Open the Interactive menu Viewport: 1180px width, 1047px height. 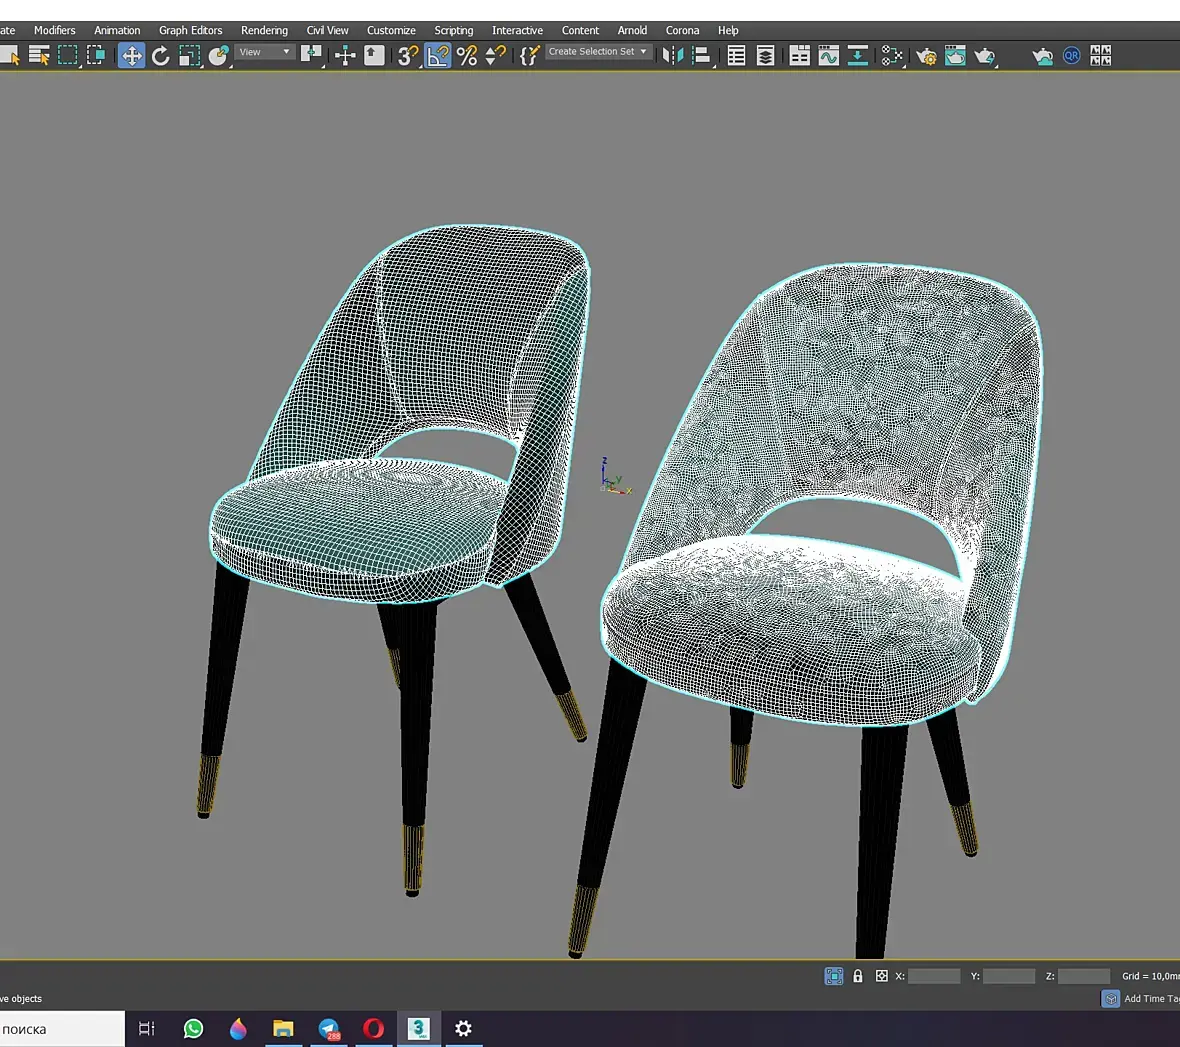517,30
